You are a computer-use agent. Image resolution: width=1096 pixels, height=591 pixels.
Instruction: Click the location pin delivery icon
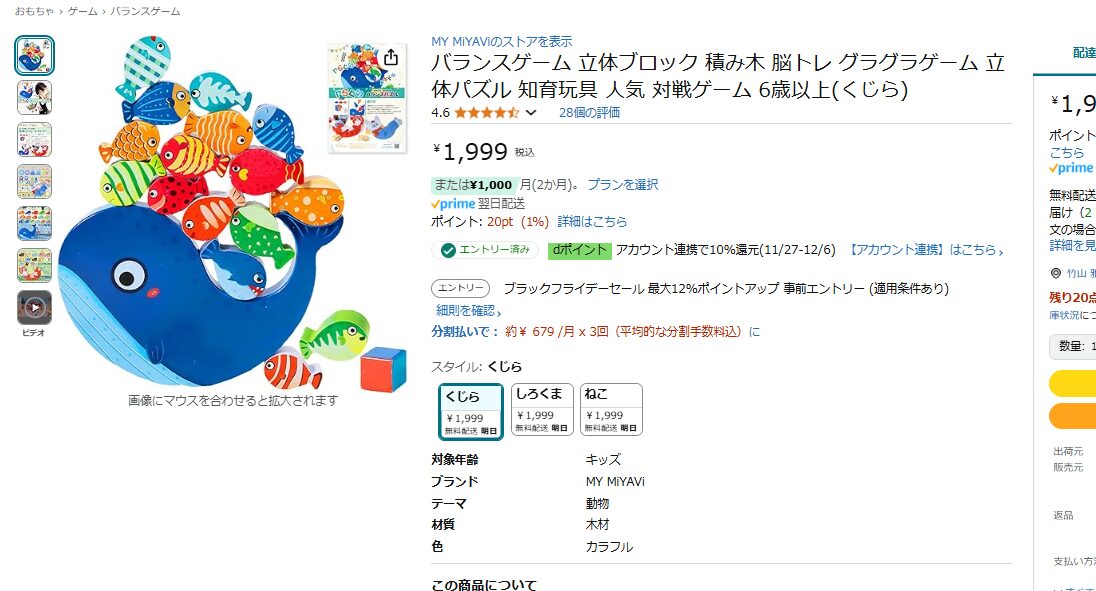tap(1056, 273)
